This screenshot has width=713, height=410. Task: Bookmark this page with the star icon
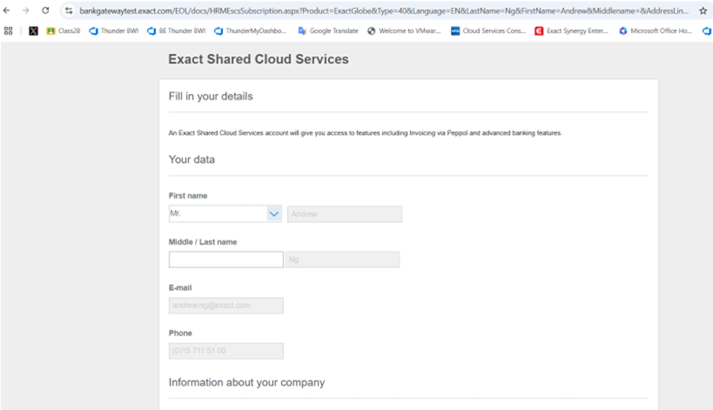pos(703,10)
